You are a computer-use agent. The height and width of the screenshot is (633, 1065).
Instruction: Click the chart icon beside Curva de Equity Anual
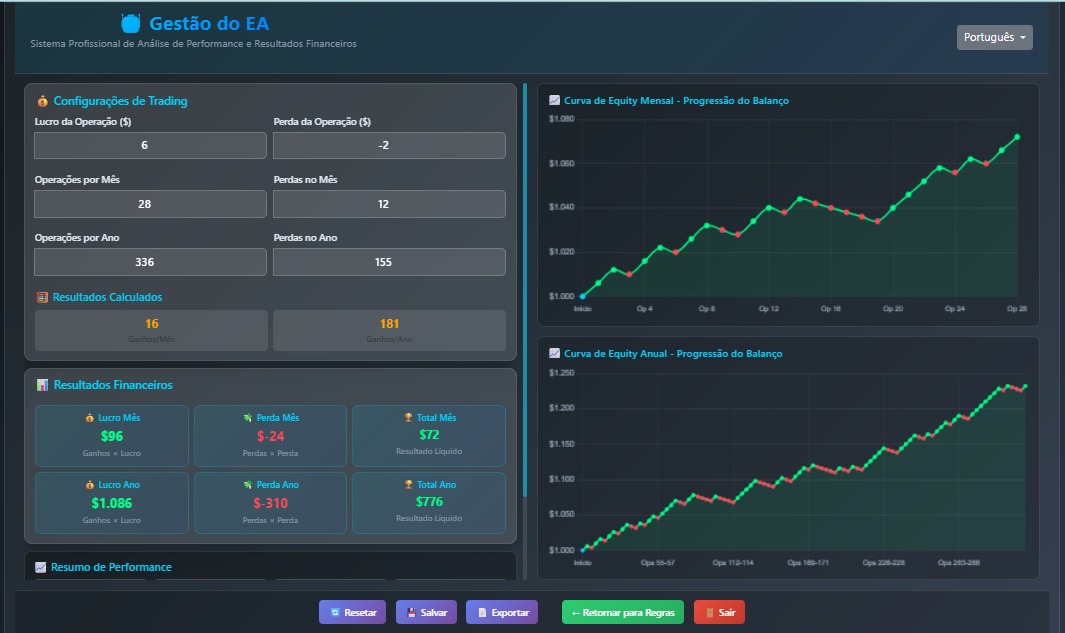tap(554, 354)
